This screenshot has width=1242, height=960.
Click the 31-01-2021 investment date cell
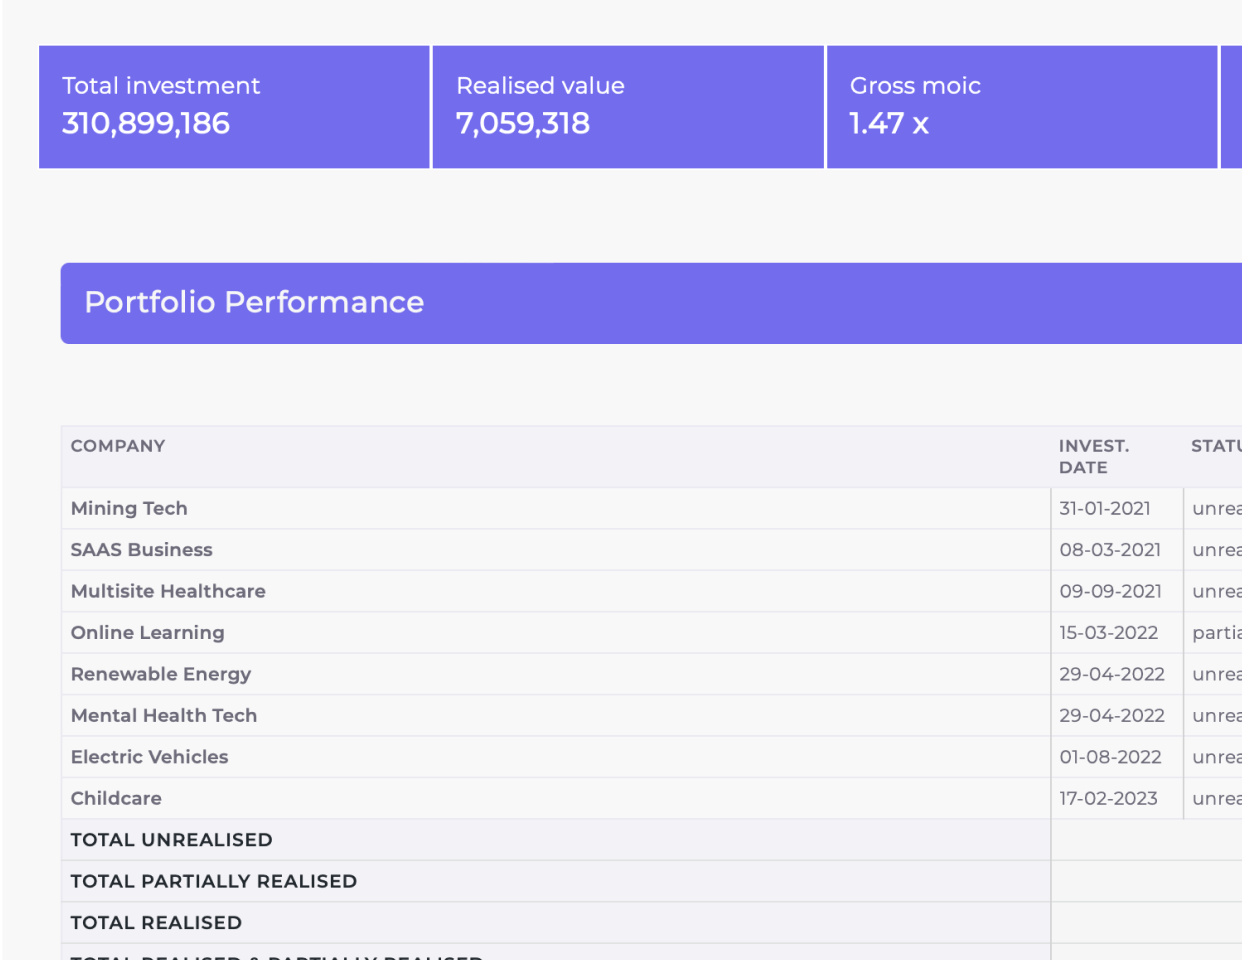pyautogui.click(x=1105, y=508)
